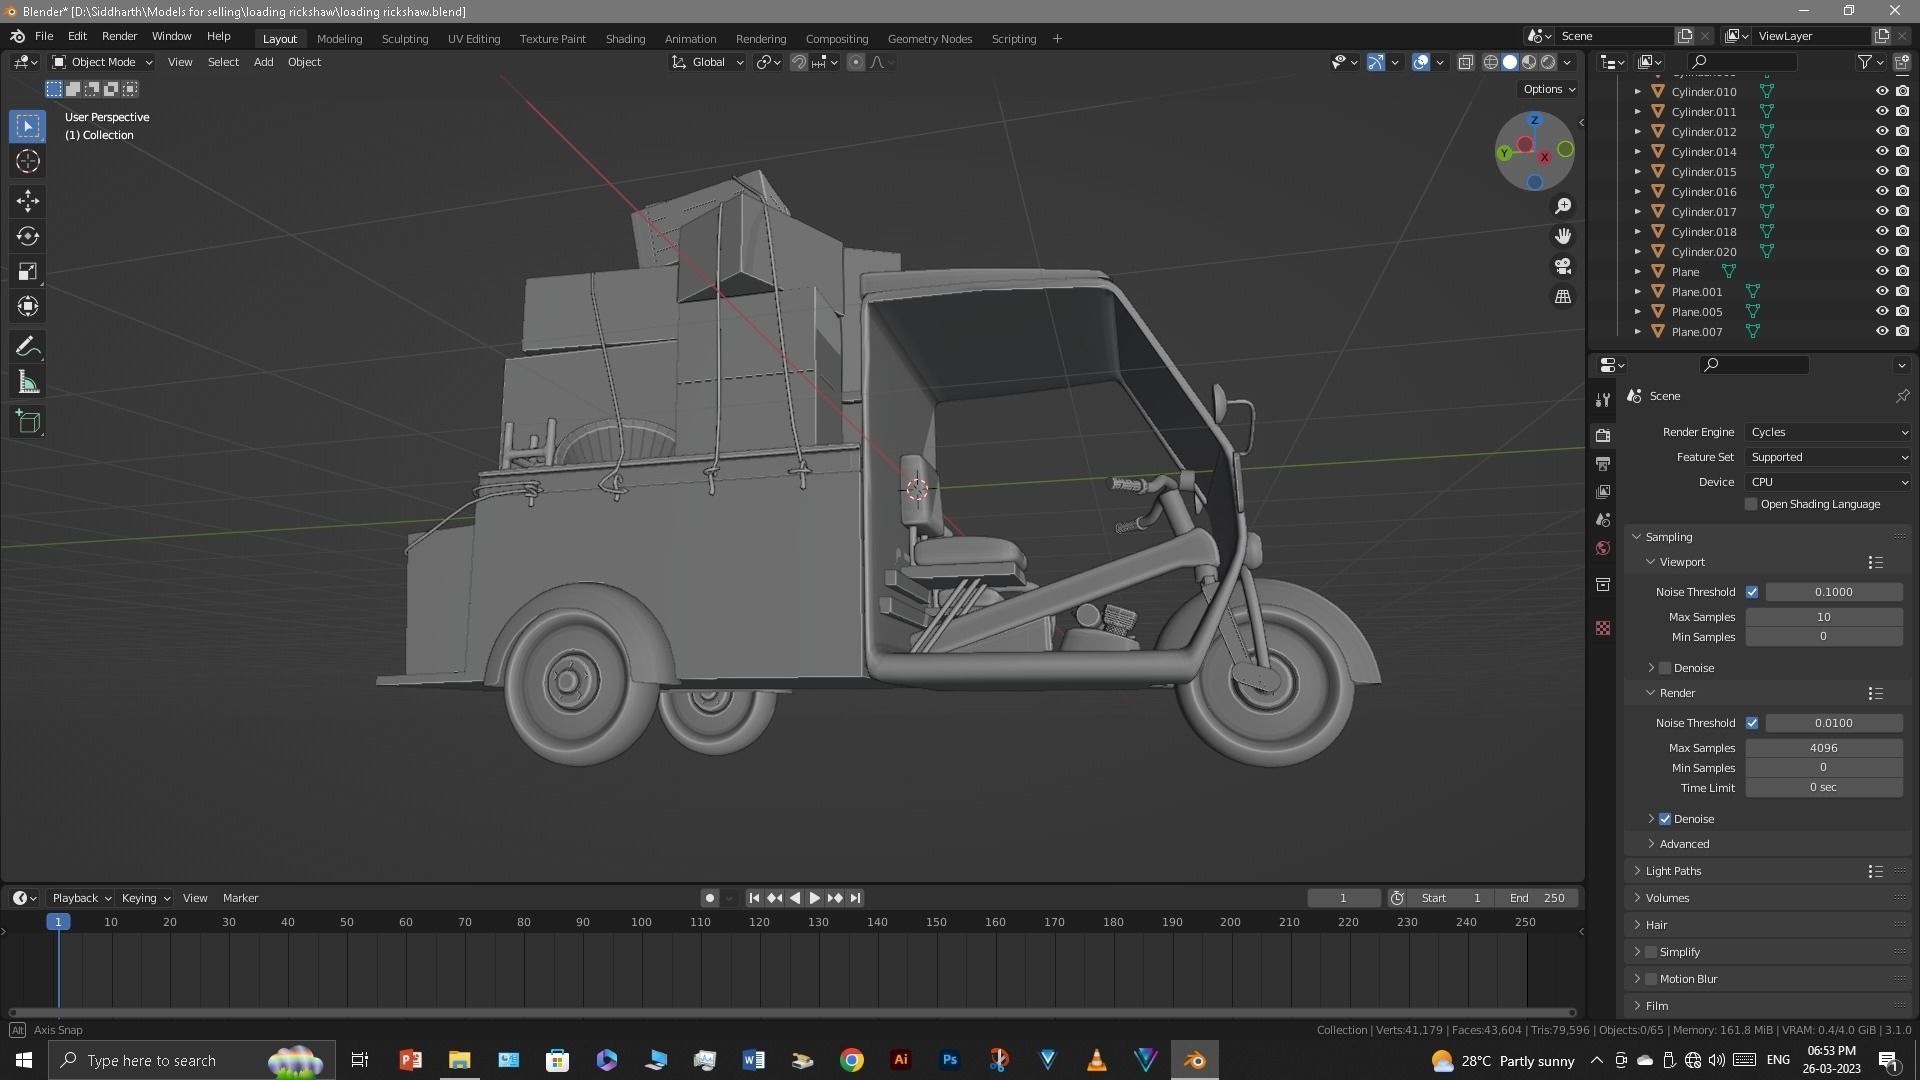Open the World properties tab
The image size is (1920, 1080).
tap(1603, 548)
